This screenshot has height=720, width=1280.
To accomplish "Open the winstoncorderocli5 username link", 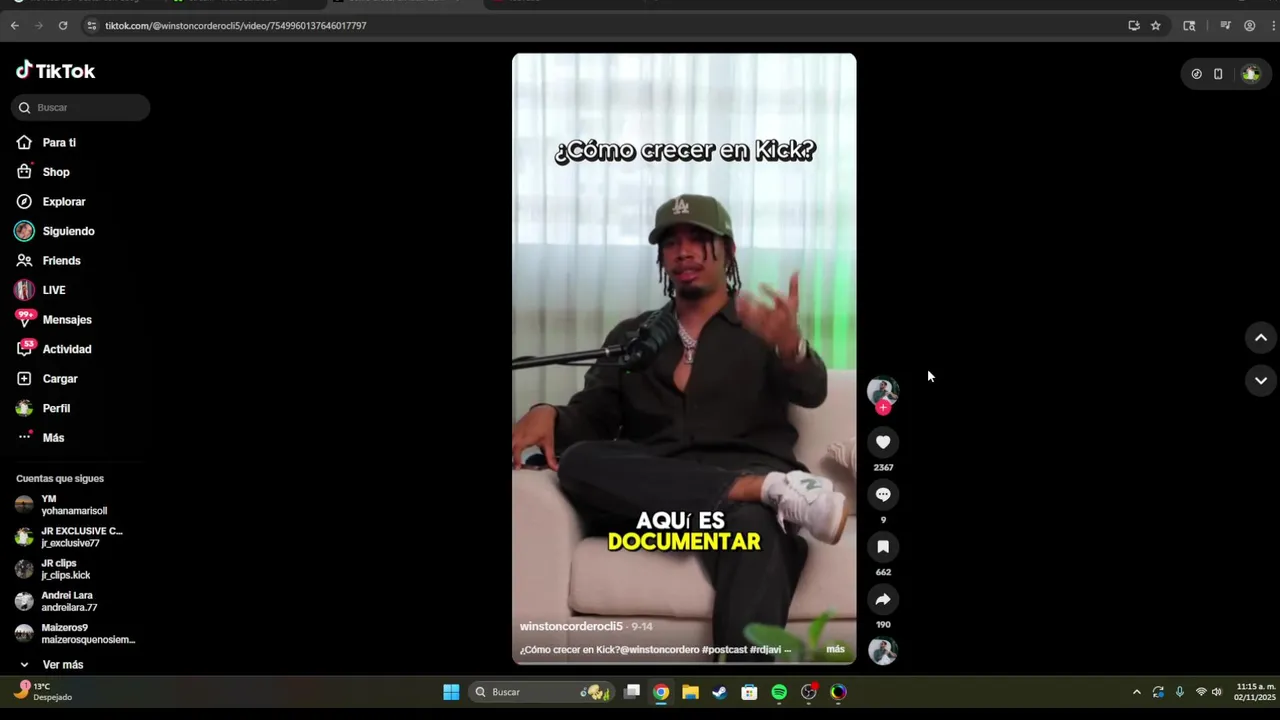I will (x=571, y=626).
